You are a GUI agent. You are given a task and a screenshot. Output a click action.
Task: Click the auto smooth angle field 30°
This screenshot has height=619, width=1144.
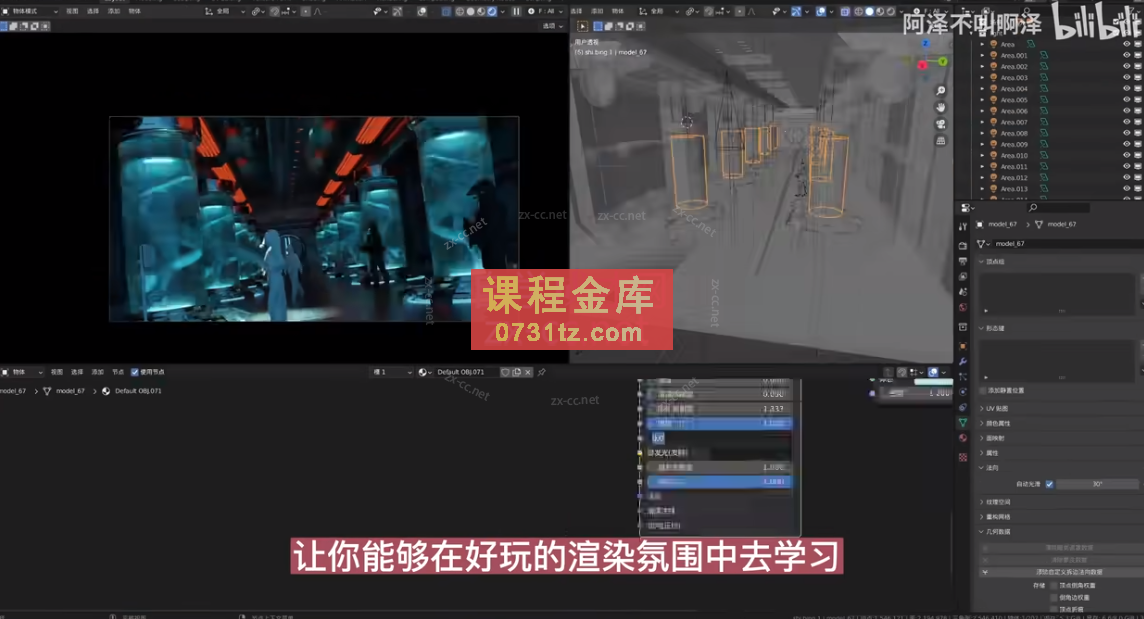click(x=1098, y=484)
